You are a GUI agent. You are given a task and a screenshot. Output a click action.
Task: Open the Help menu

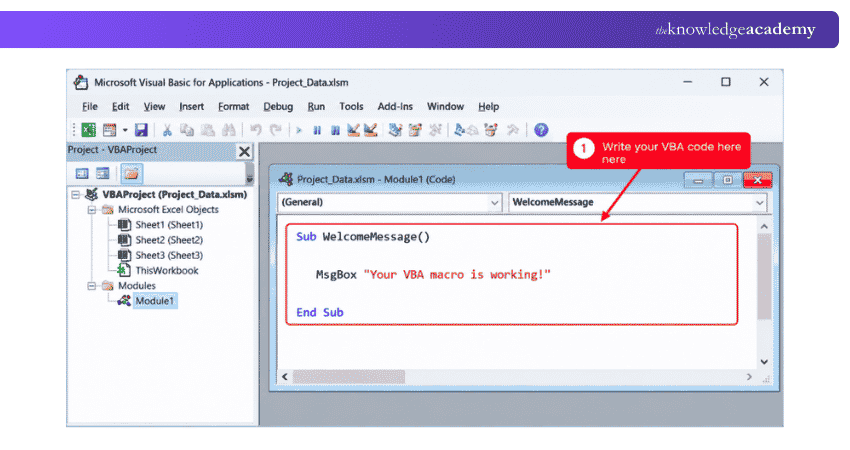(488, 107)
